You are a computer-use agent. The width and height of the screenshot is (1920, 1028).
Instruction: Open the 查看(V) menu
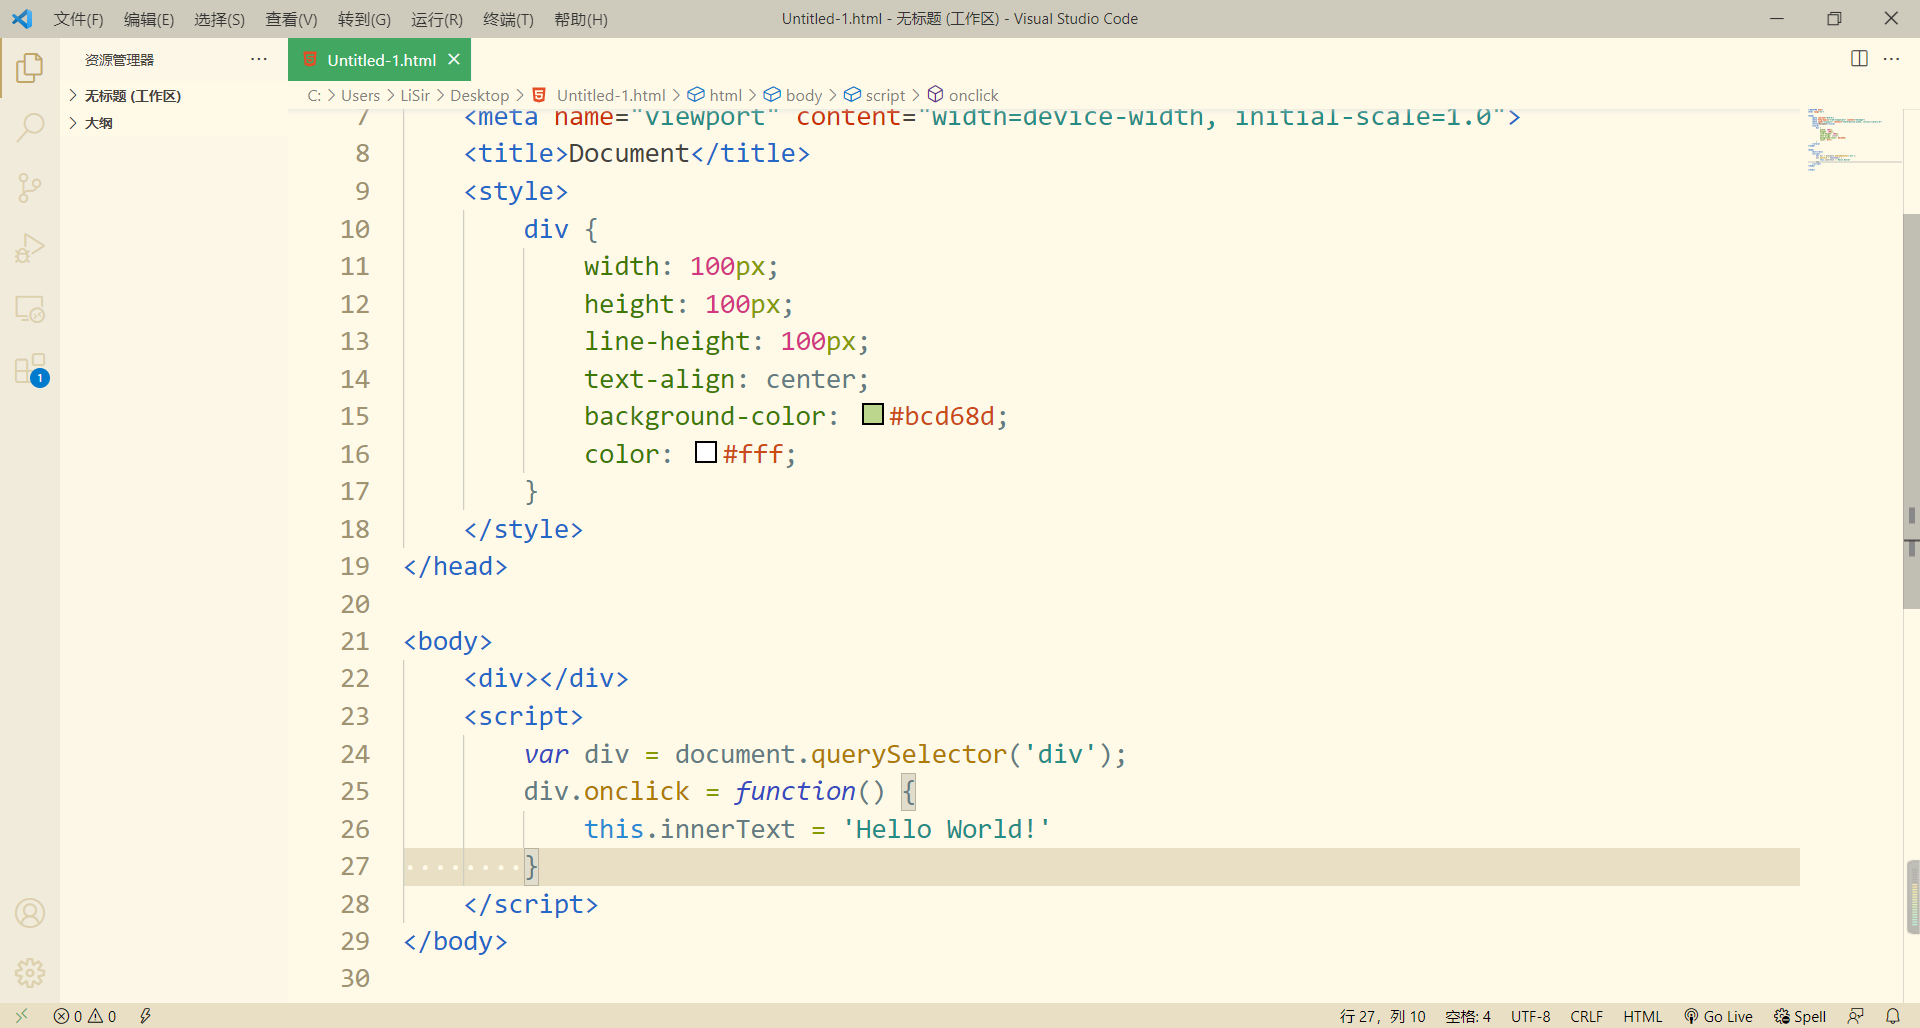point(291,19)
